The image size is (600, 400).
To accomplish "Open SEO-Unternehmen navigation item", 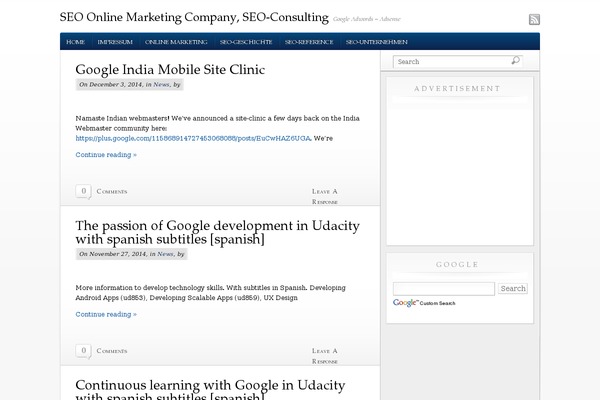I will pyautogui.click(x=377, y=42).
